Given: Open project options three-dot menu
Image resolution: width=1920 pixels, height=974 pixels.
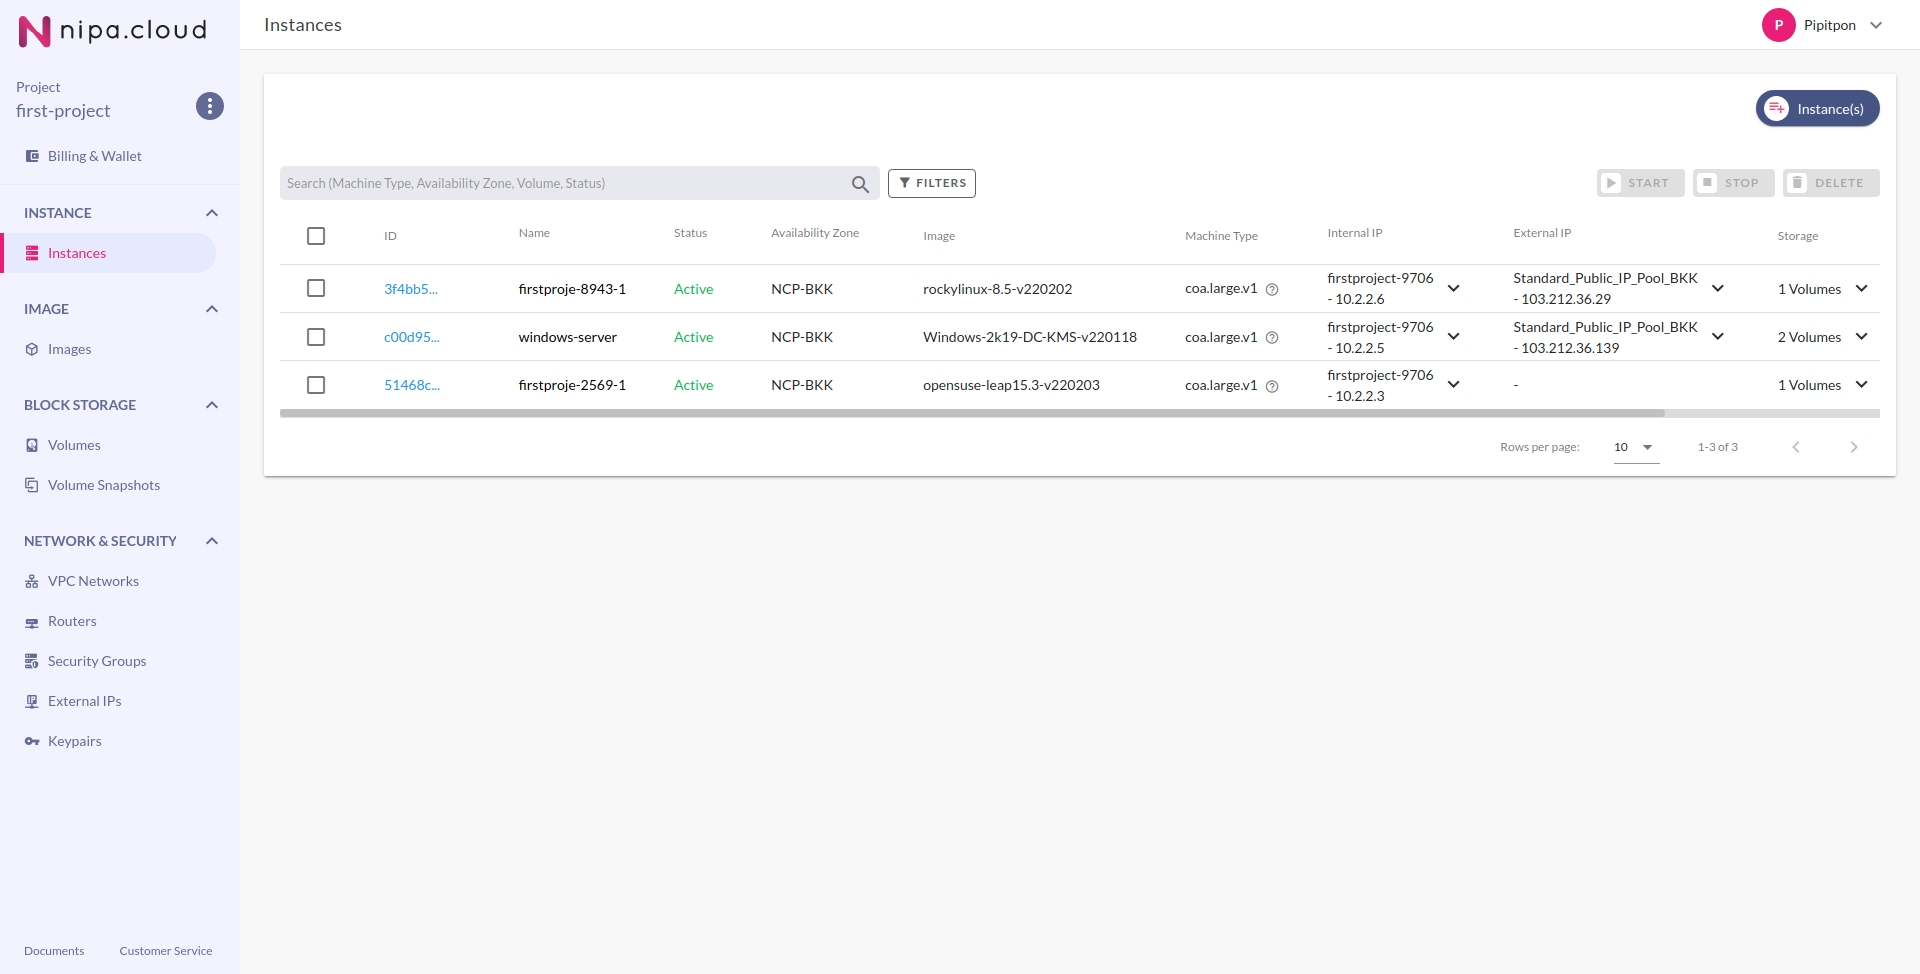Looking at the screenshot, I should pos(210,106).
